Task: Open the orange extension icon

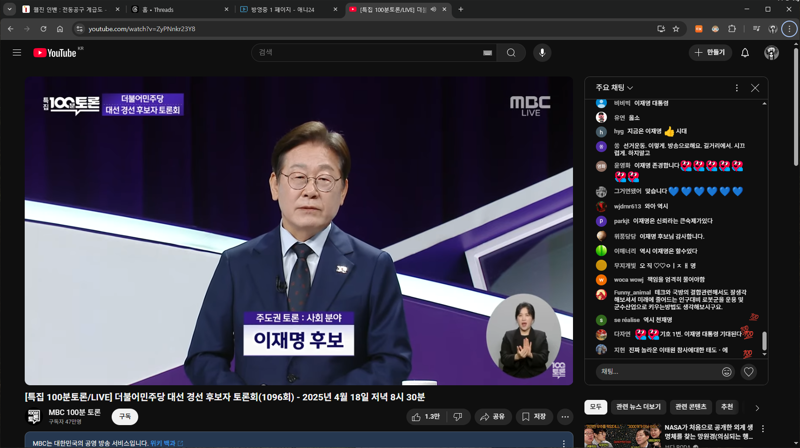Action: point(698,29)
